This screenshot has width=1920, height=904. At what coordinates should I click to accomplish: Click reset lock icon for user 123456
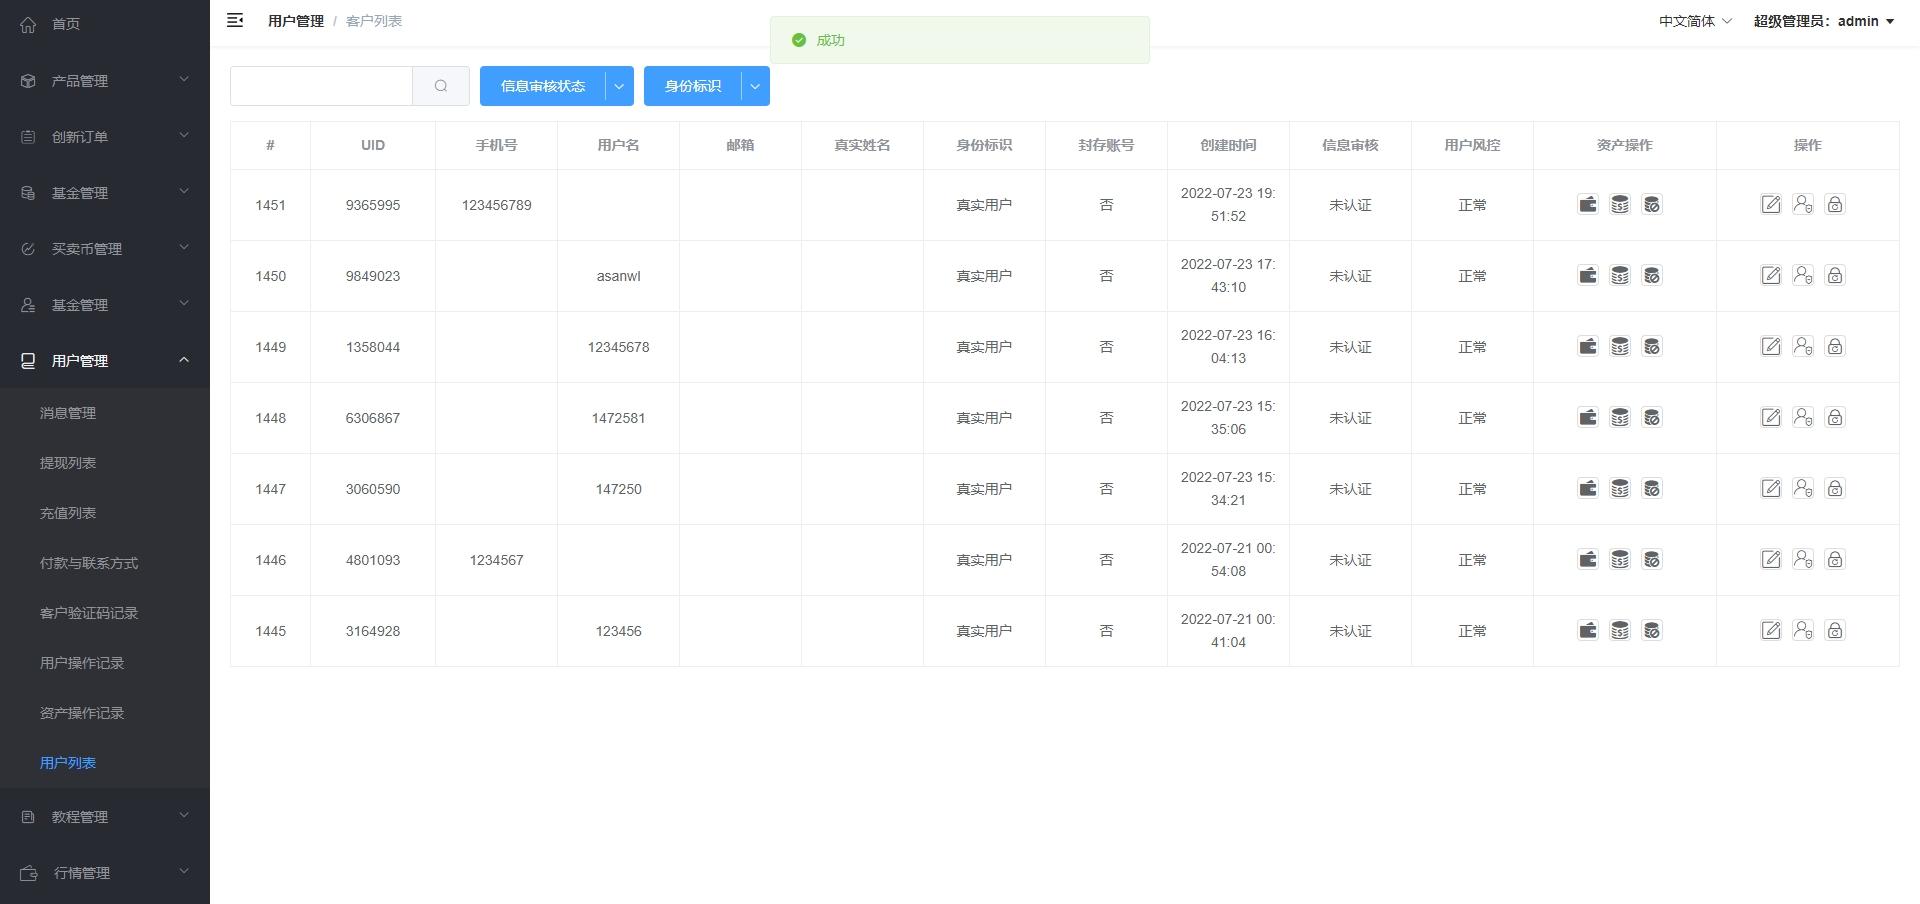pos(1835,630)
